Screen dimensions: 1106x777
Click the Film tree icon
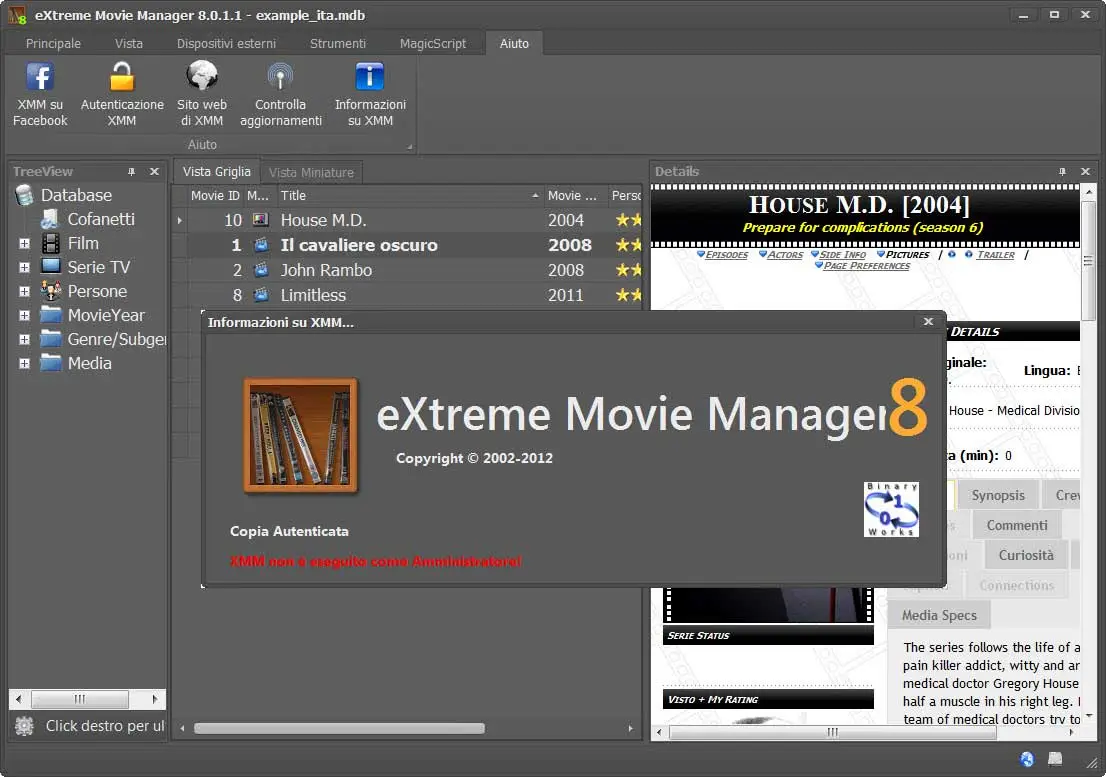pos(51,243)
